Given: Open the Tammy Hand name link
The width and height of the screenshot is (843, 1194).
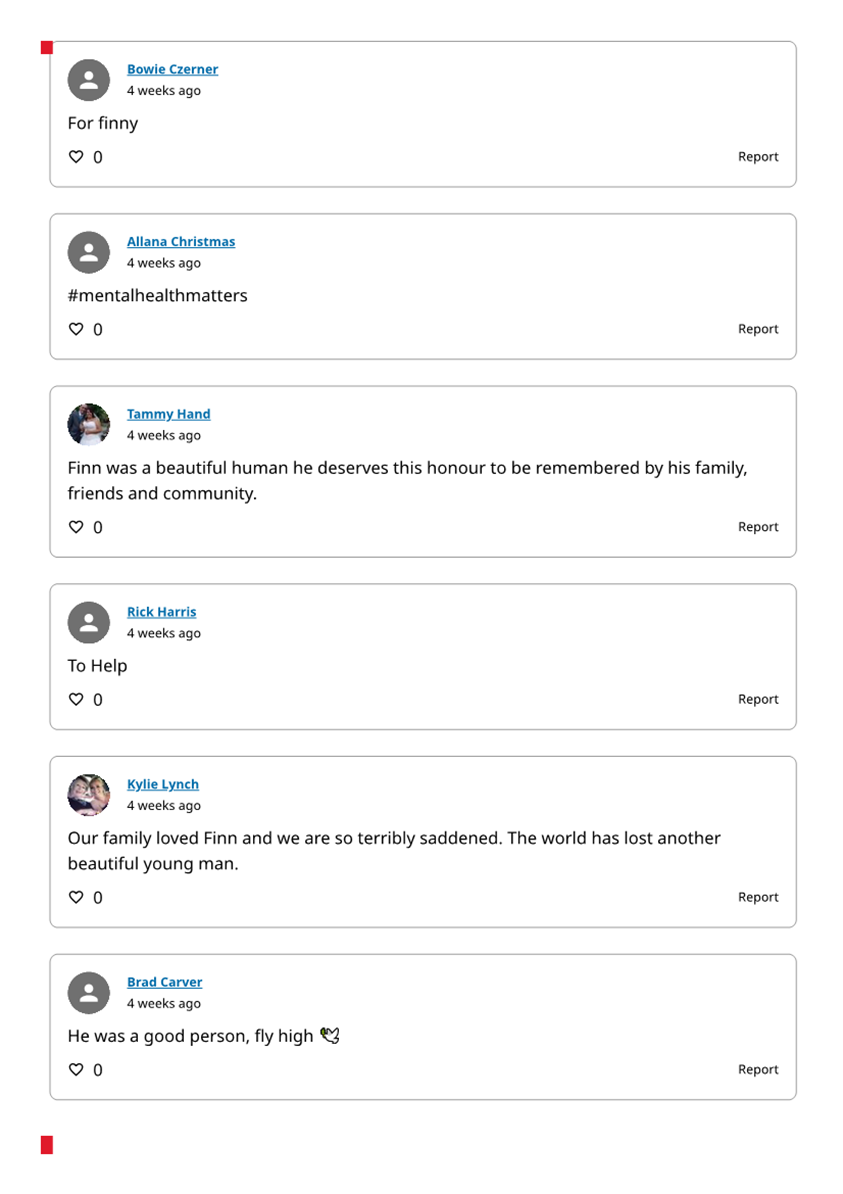Looking at the screenshot, I should click(168, 414).
